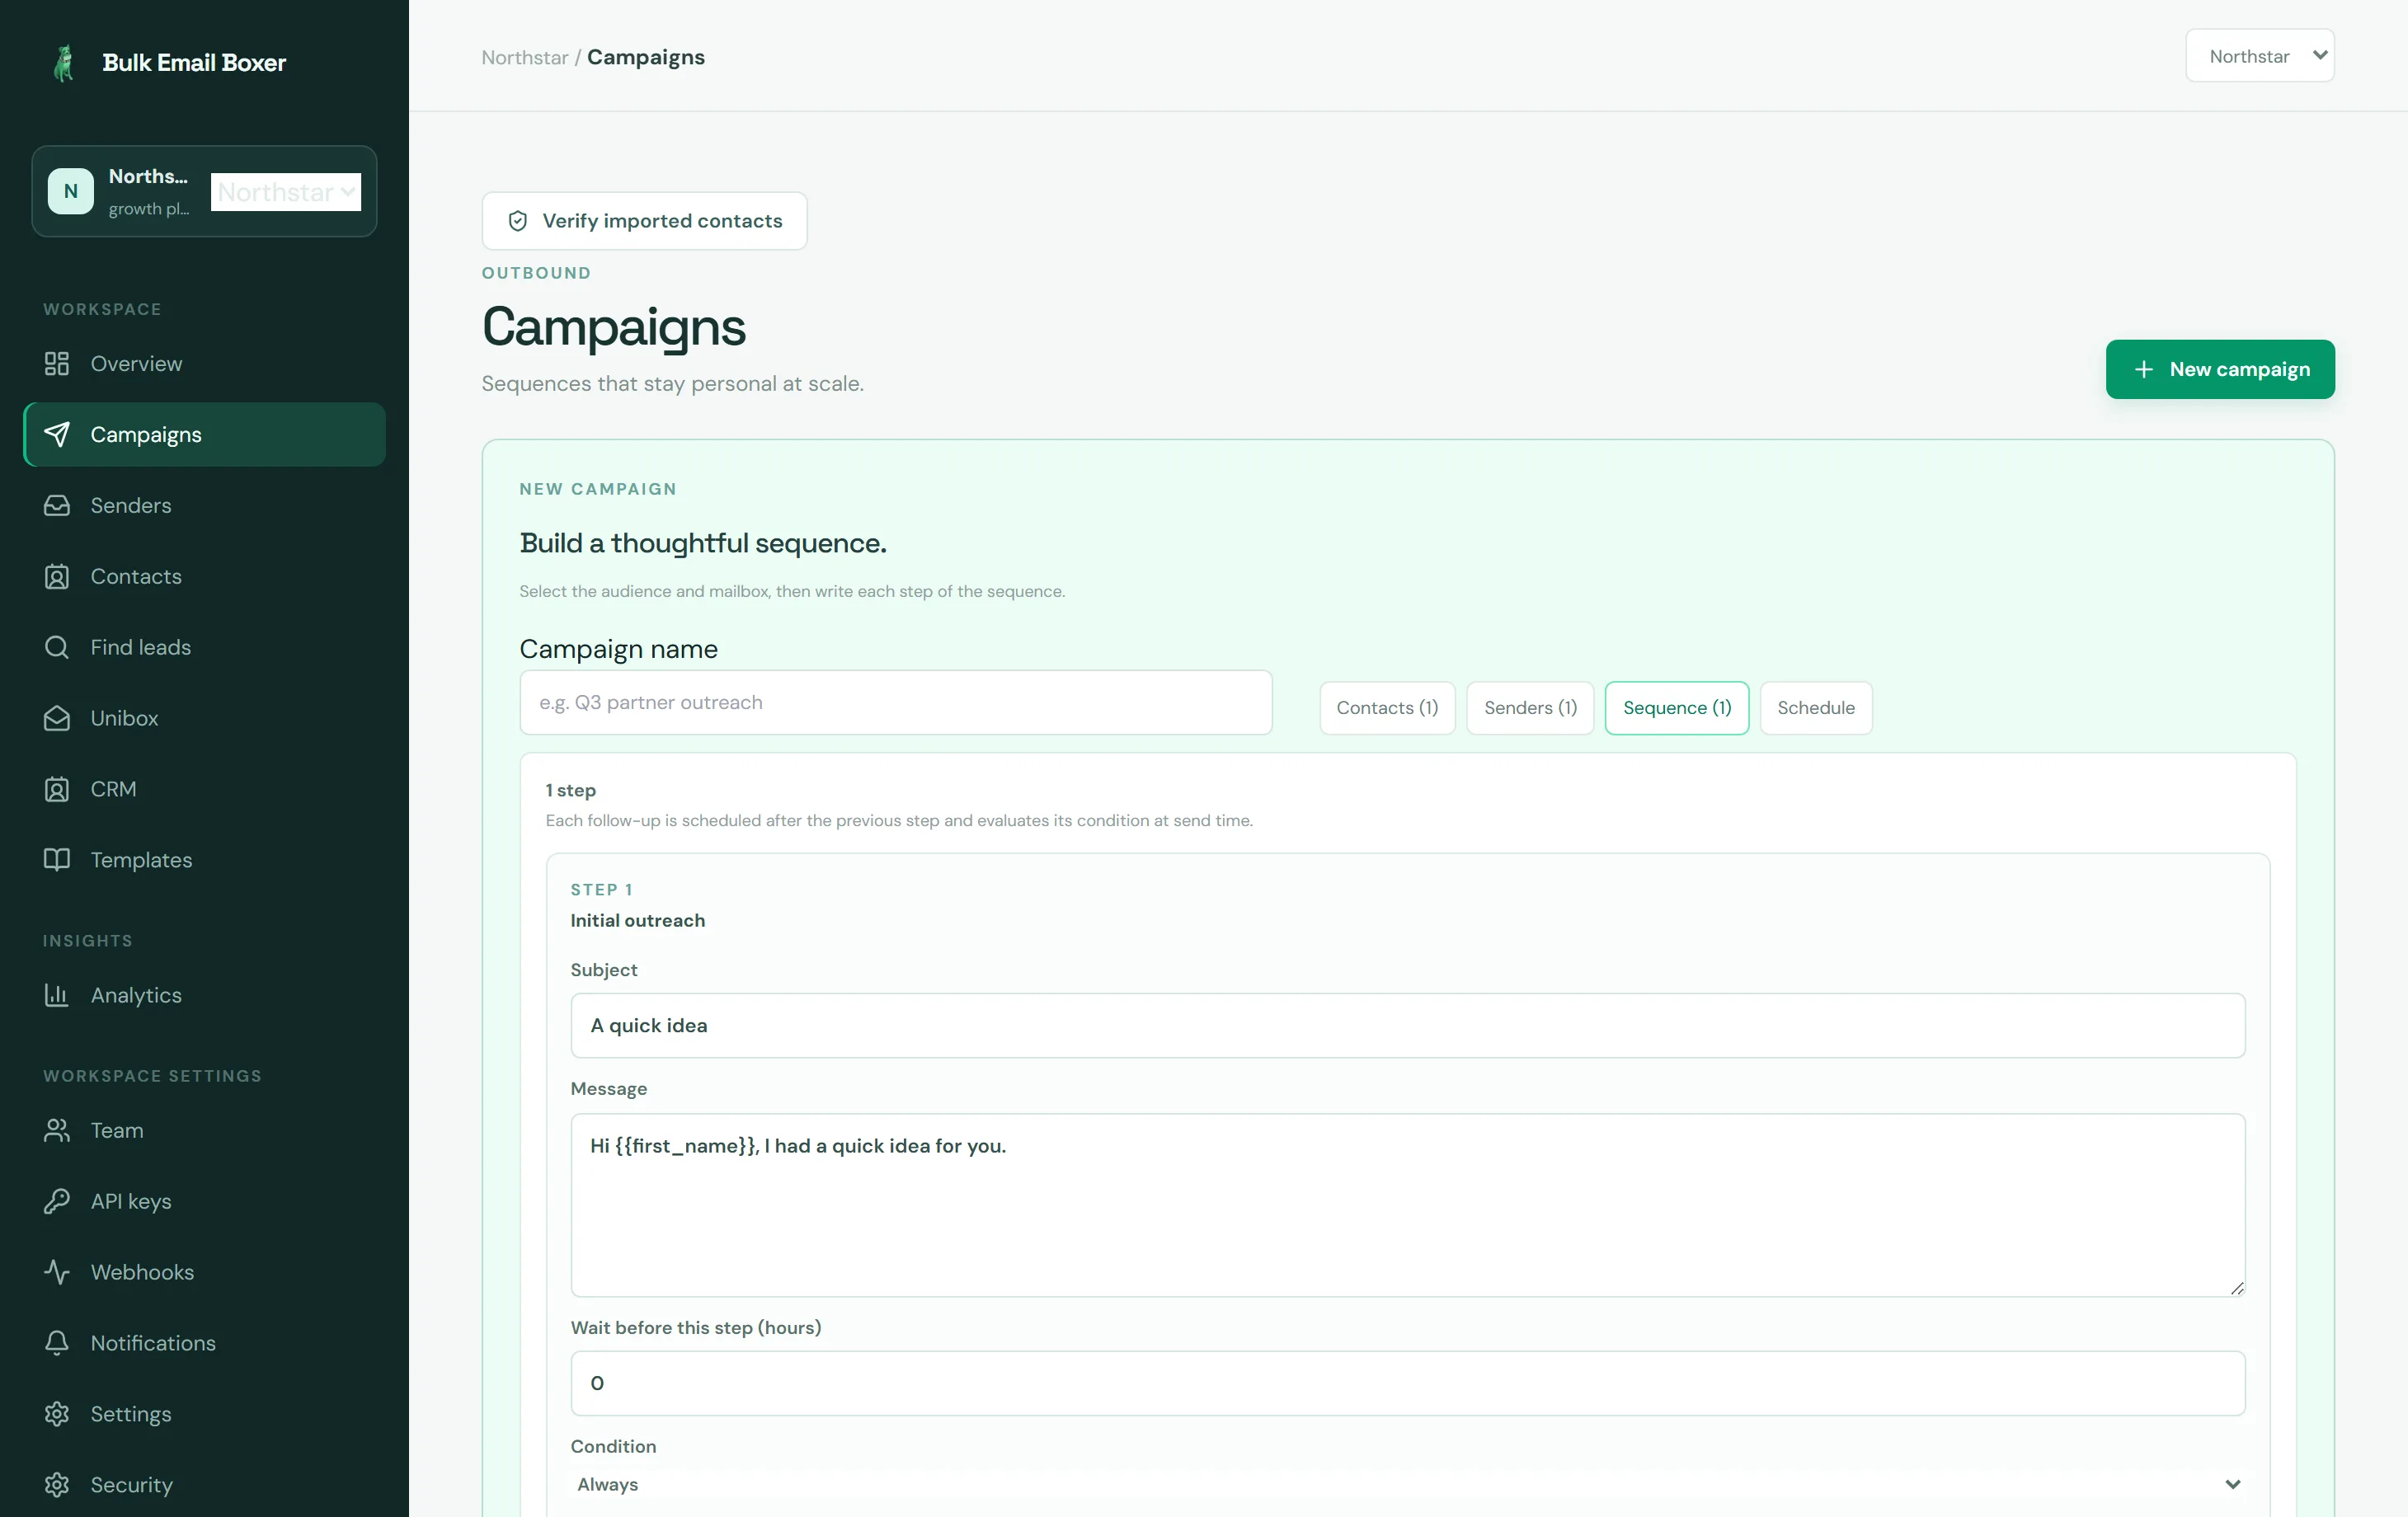This screenshot has height=1517, width=2408.
Task: Open the top-right Northstar selector
Action: click(2259, 56)
